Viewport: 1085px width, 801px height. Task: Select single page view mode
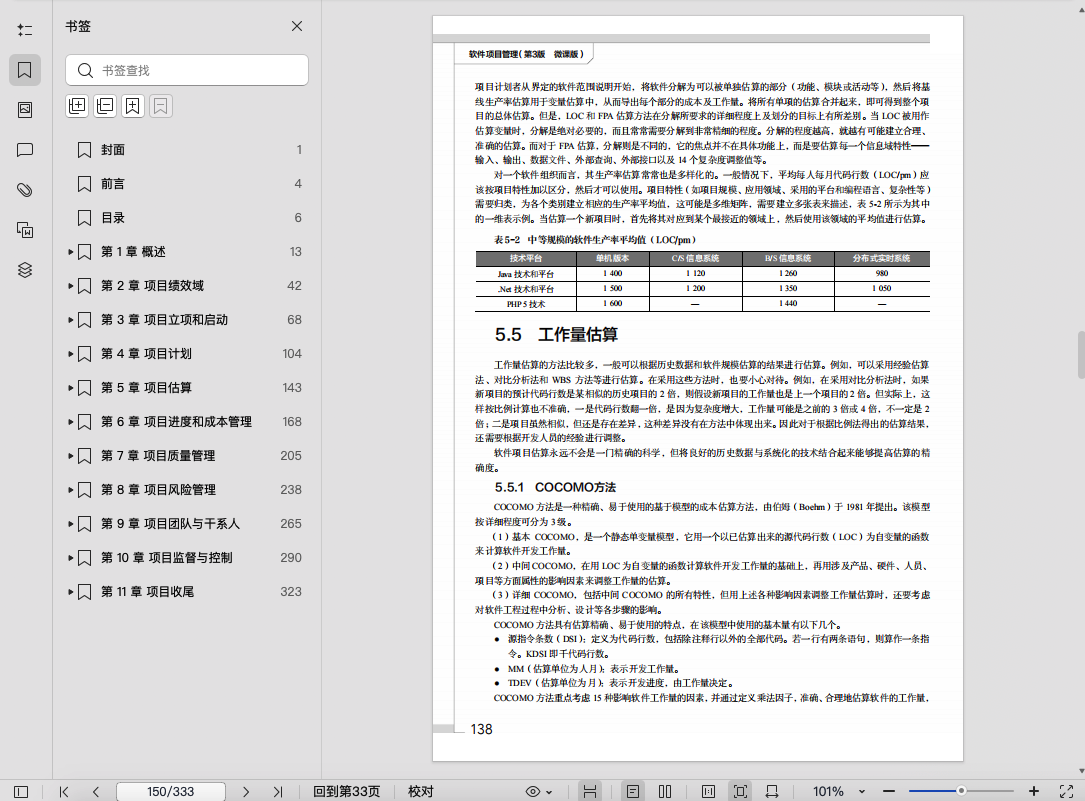coord(632,791)
